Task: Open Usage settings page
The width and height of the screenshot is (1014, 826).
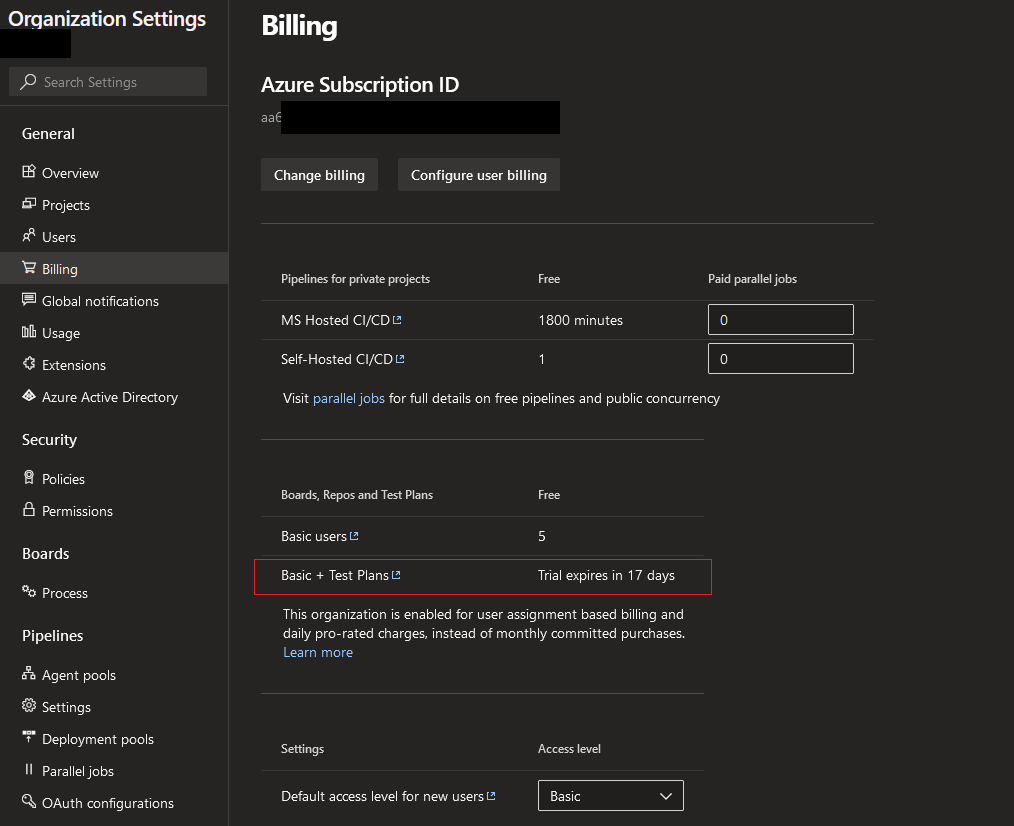Action: [x=61, y=333]
